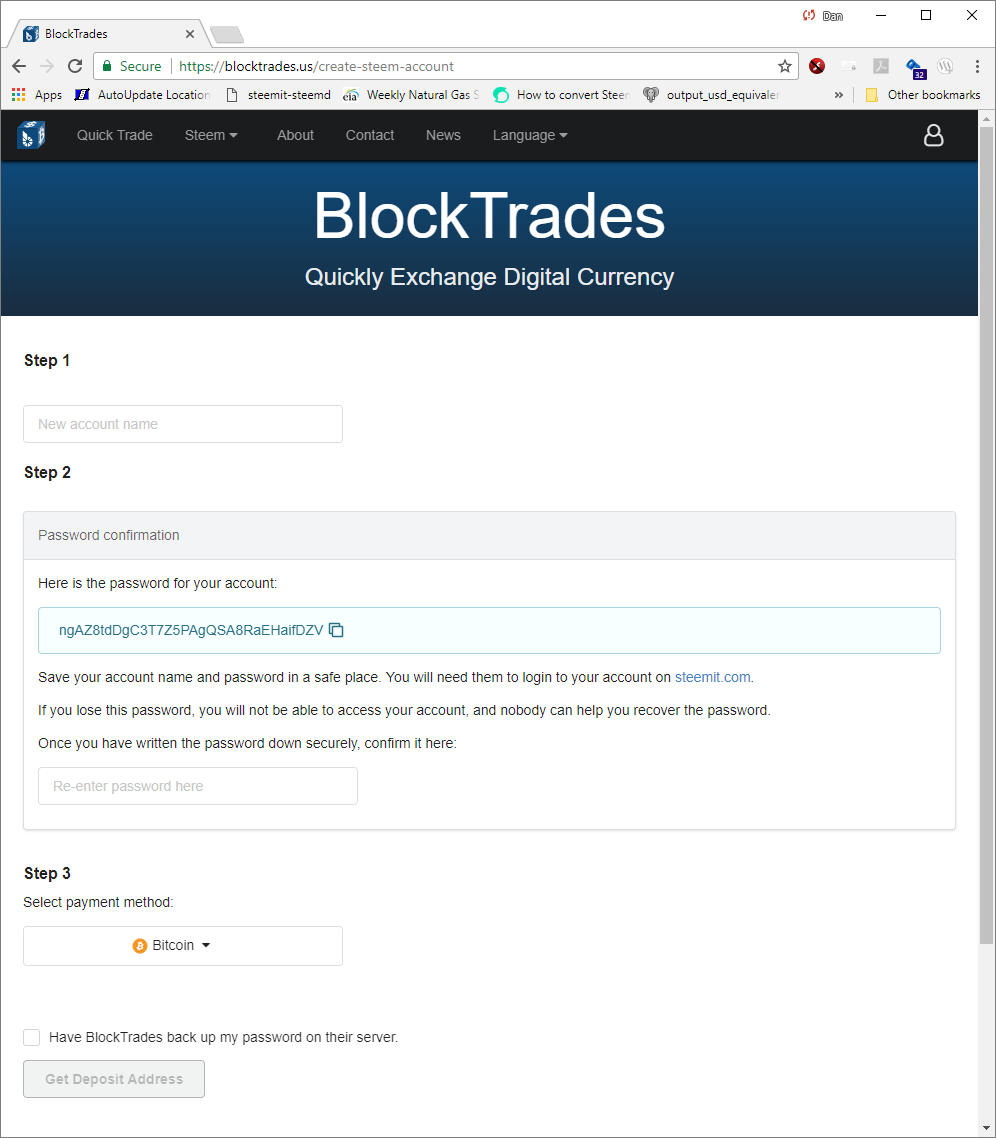
Task: Click Quickly Exchange Digital Currency subtitle
Action: click(489, 277)
